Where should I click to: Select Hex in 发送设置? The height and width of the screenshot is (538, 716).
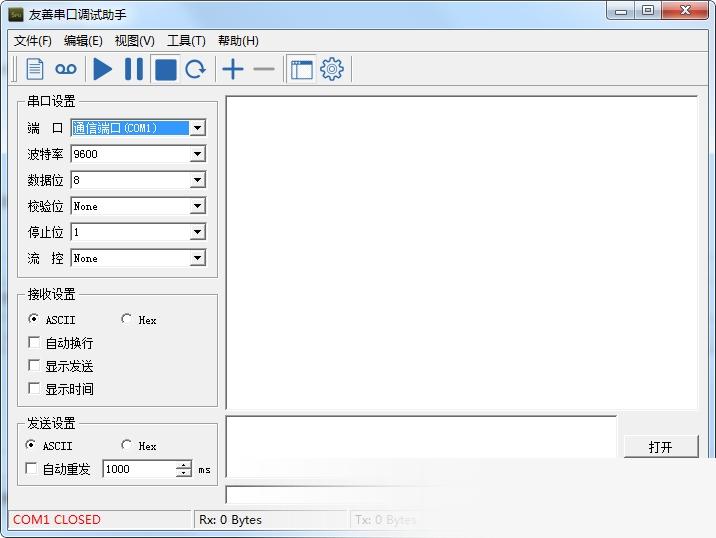[x=139, y=445]
